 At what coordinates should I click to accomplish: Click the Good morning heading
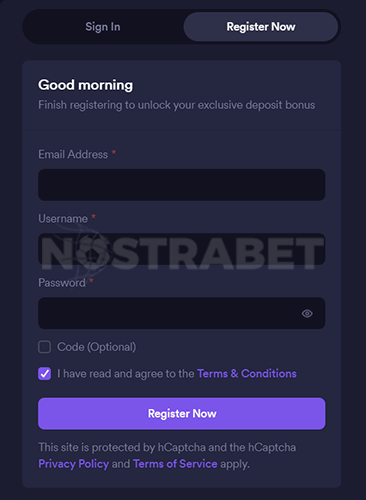86,85
